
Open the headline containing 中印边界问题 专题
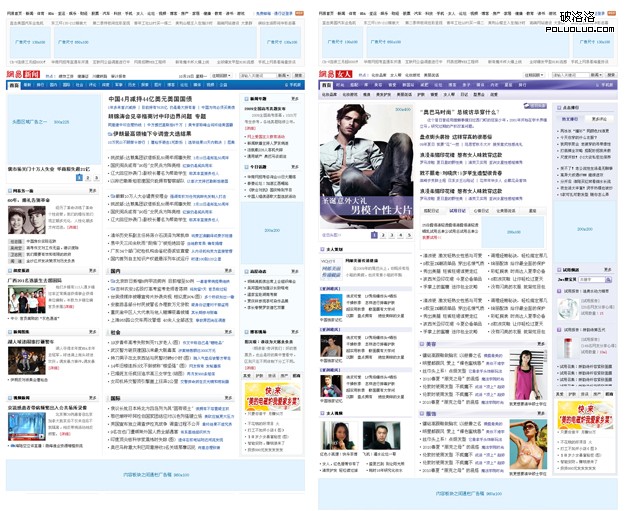click(x=157, y=116)
